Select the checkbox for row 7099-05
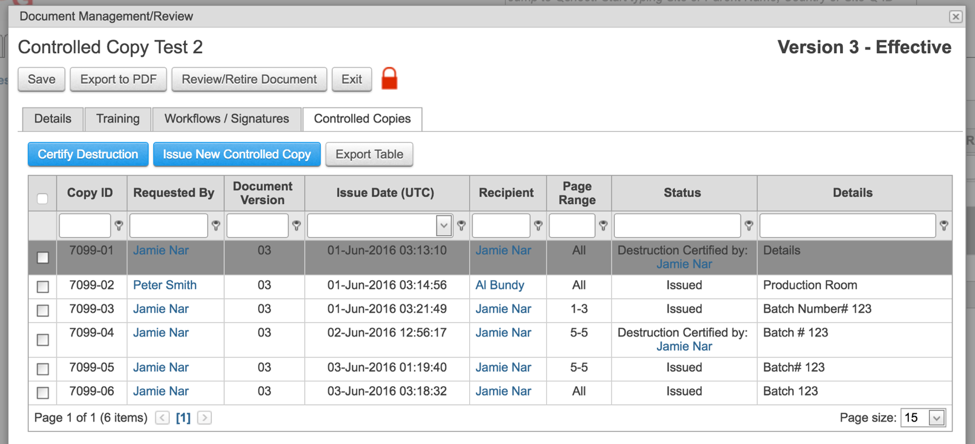This screenshot has height=444, width=975. (x=42, y=369)
